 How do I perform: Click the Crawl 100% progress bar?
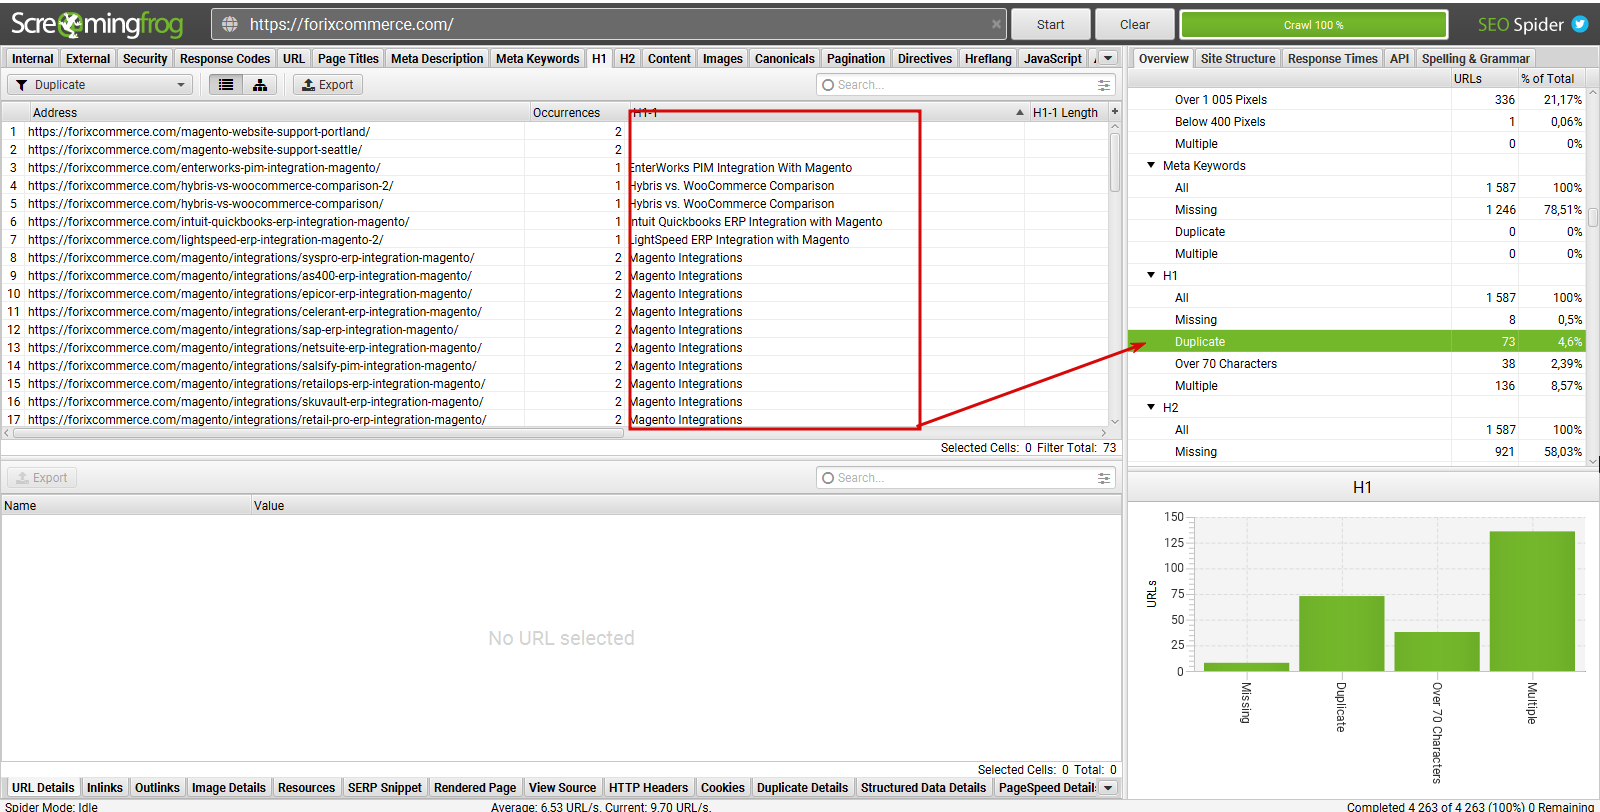[1314, 24]
